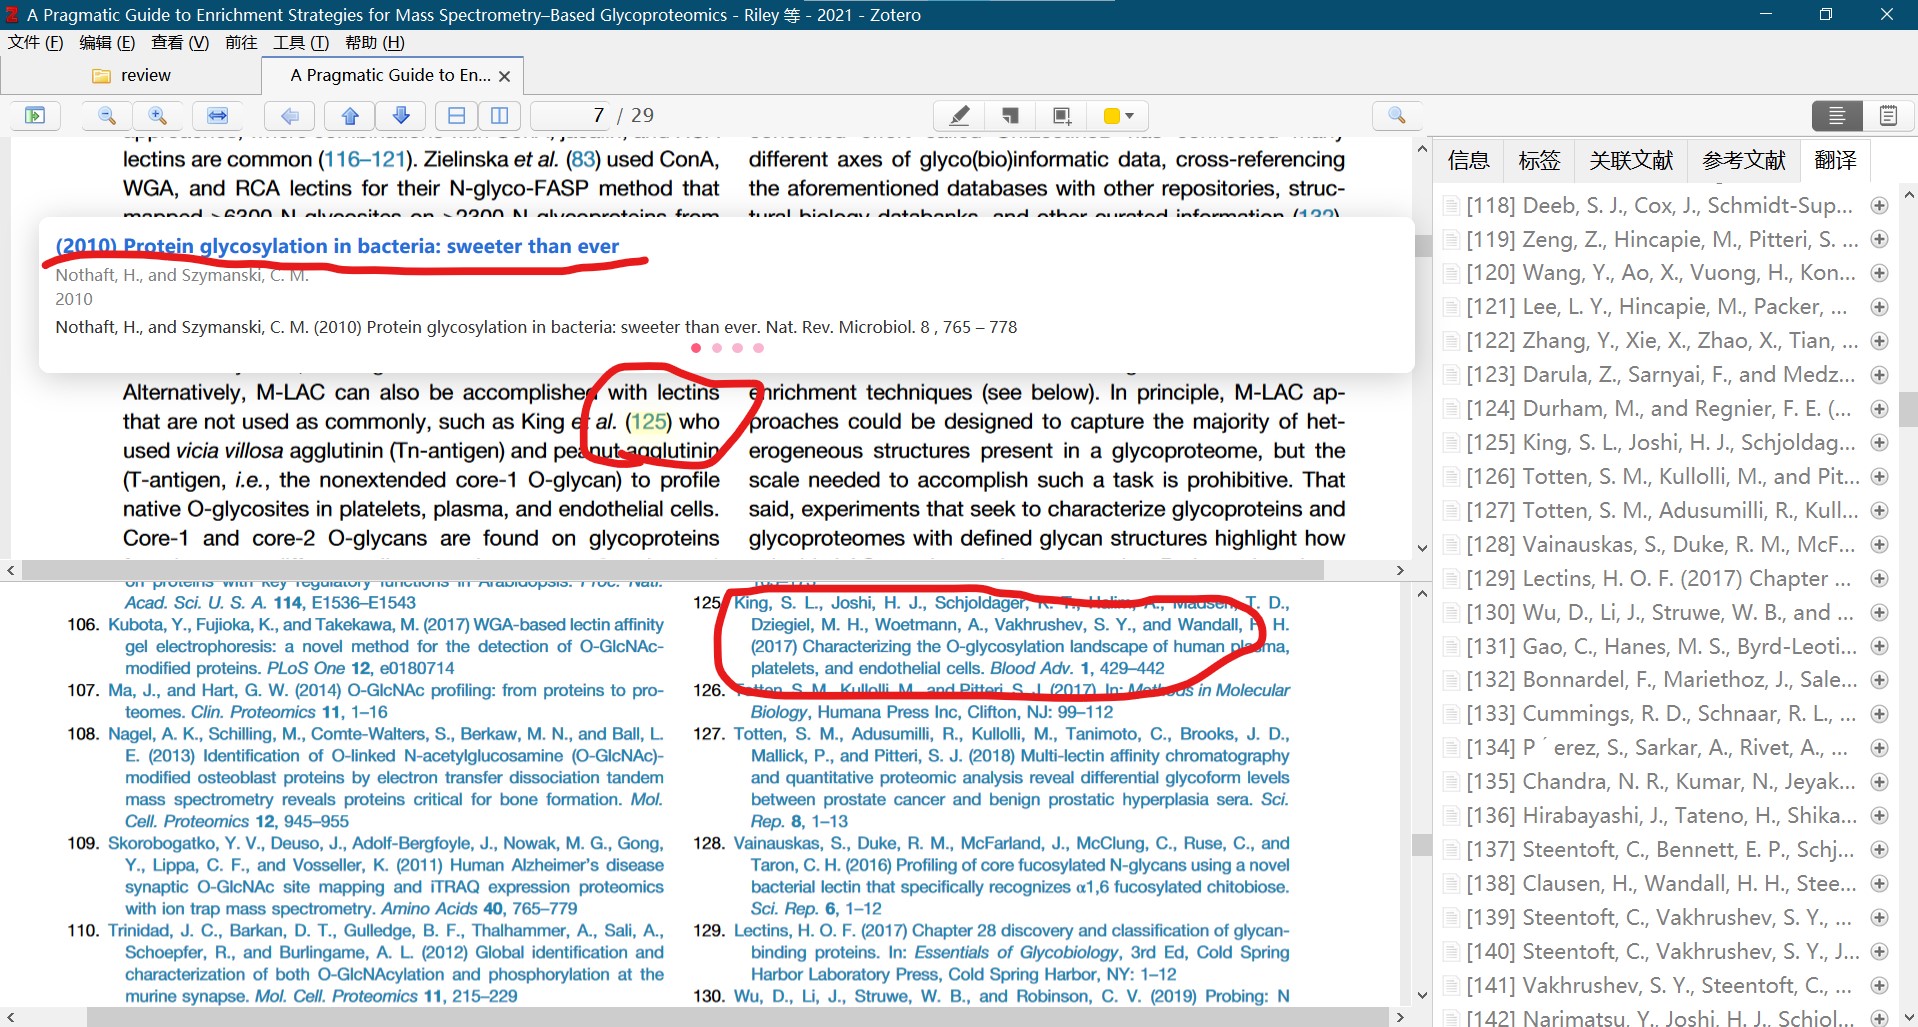Zoom in on the PDF document
Viewport: 1918px width, 1027px height.
[160, 115]
